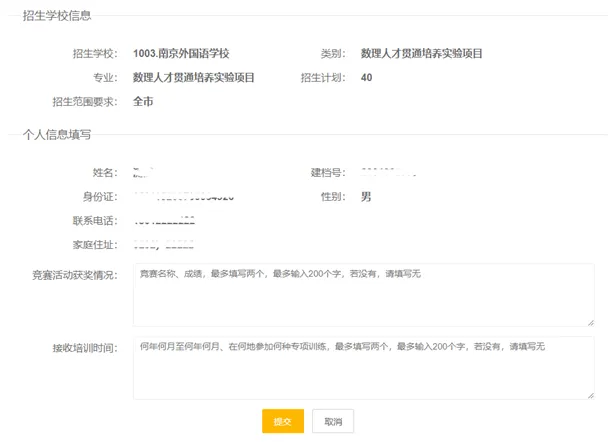This screenshot has width=608, height=442.
Task: Grab resize handle of 接收培训时间 textarea
Action: [591, 395]
